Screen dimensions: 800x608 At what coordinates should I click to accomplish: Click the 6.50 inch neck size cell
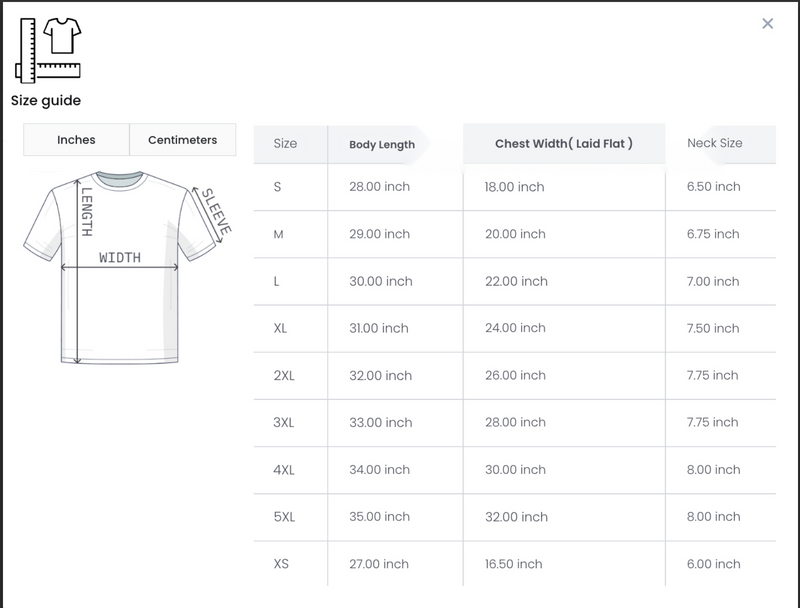[713, 187]
